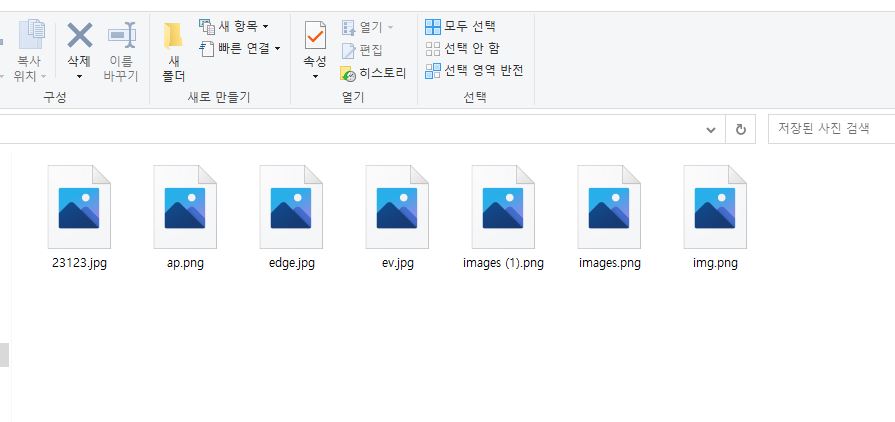
Task: Click the edge.jpg filename label
Action: pos(292,263)
